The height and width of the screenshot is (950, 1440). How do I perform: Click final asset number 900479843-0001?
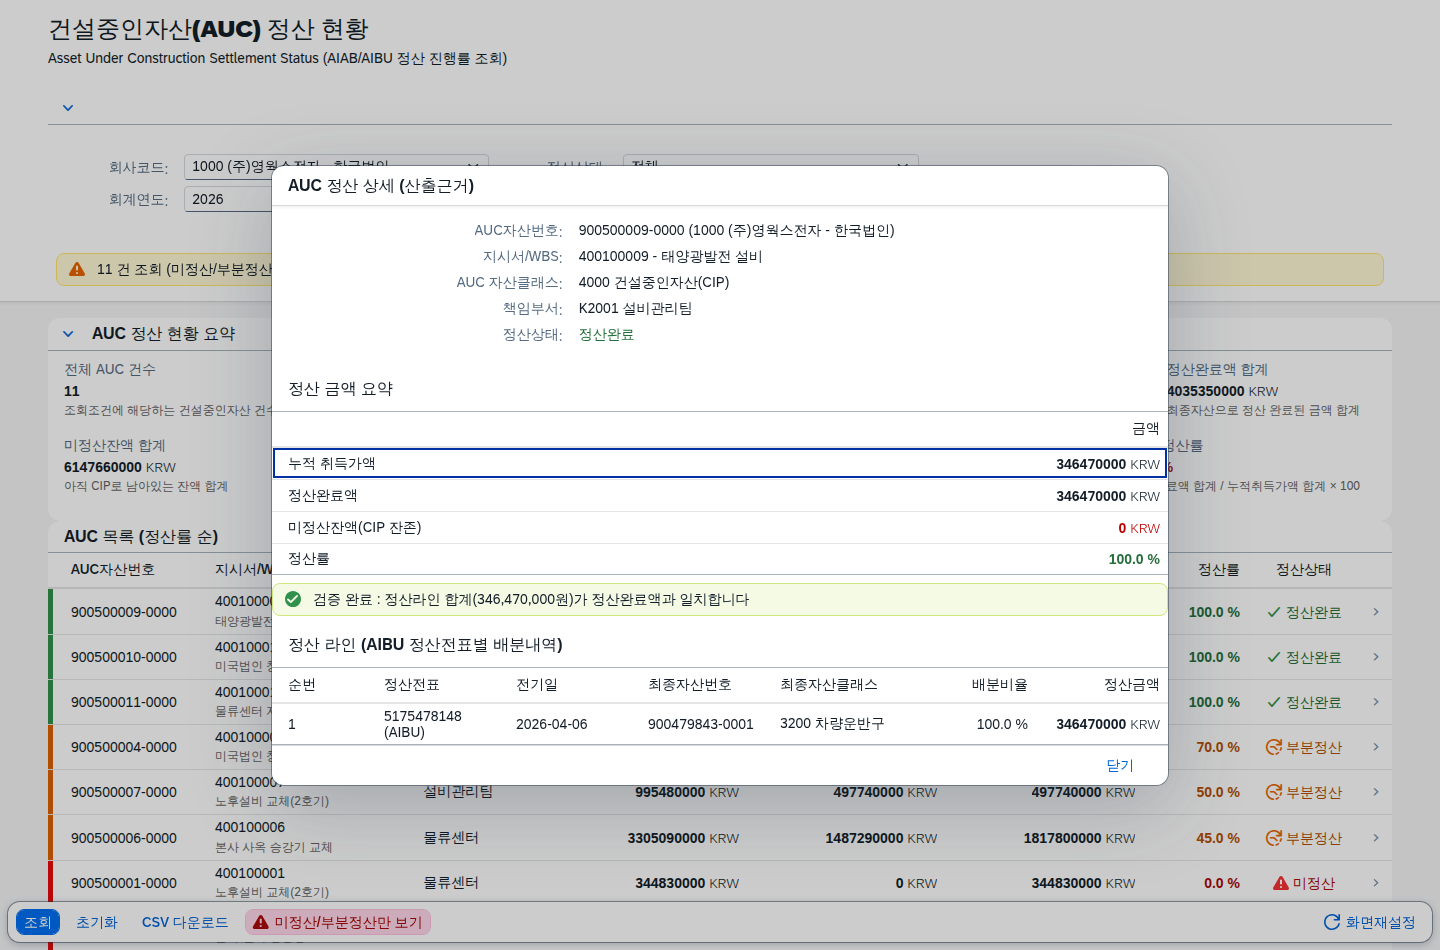tap(701, 724)
